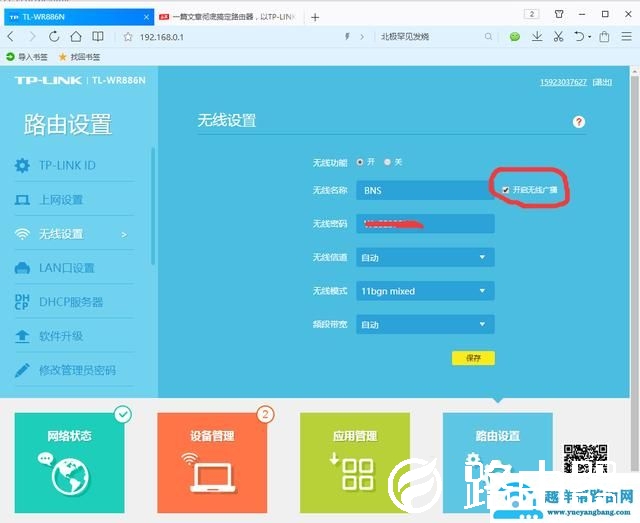640x523 pixels.
Task: Click the 无线密码 input field
Action: tap(425, 224)
